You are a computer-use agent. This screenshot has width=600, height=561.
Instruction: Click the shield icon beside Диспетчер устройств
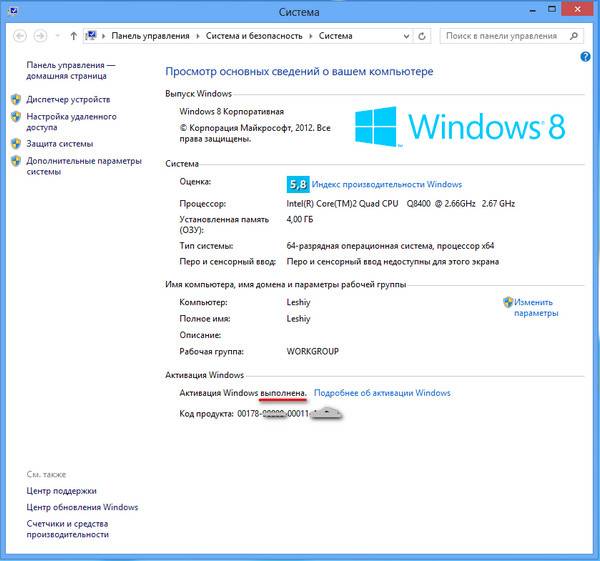pos(16,99)
